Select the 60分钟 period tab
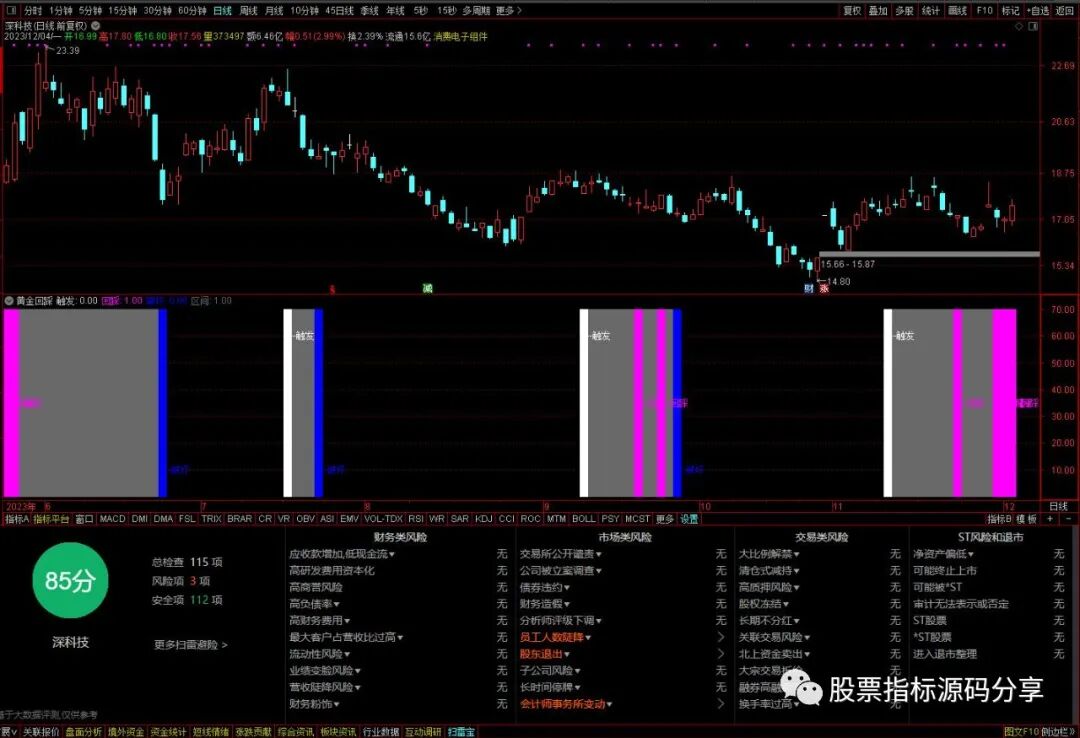This screenshot has height=738, width=1080. click(x=192, y=10)
